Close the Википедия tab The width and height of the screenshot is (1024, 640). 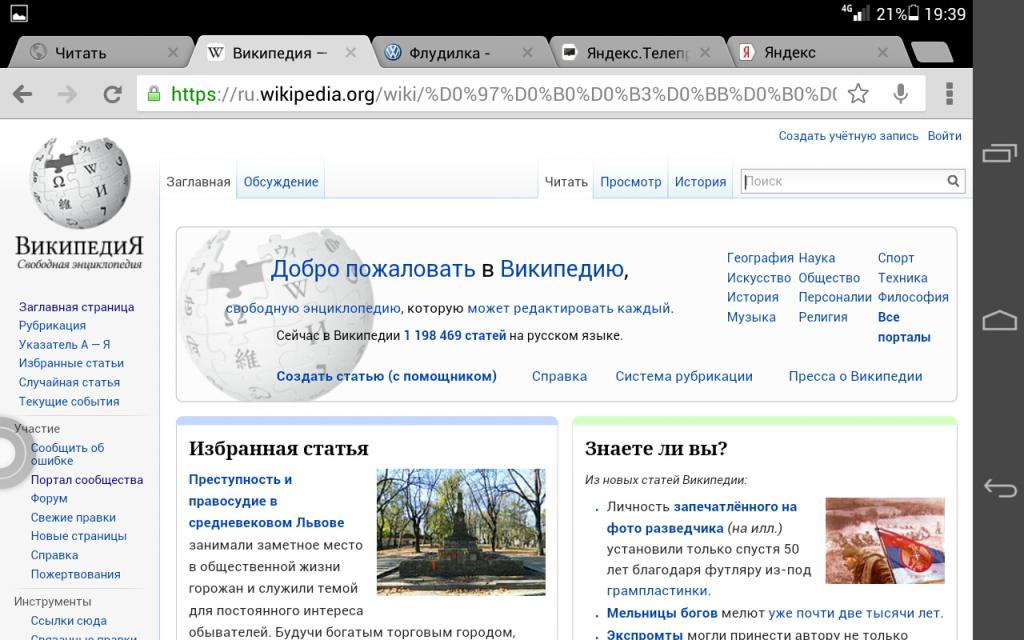point(351,52)
